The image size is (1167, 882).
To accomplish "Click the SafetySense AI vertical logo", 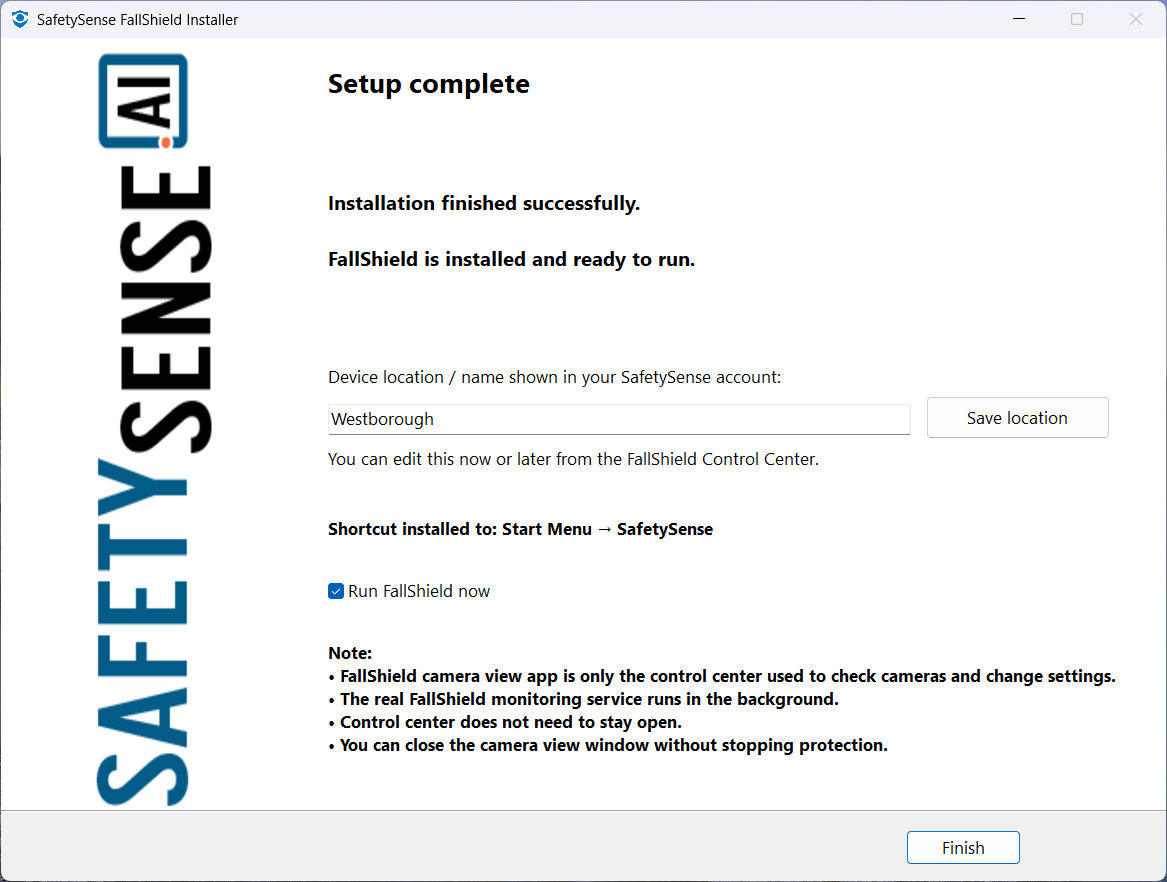I will (x=154, y=429).
